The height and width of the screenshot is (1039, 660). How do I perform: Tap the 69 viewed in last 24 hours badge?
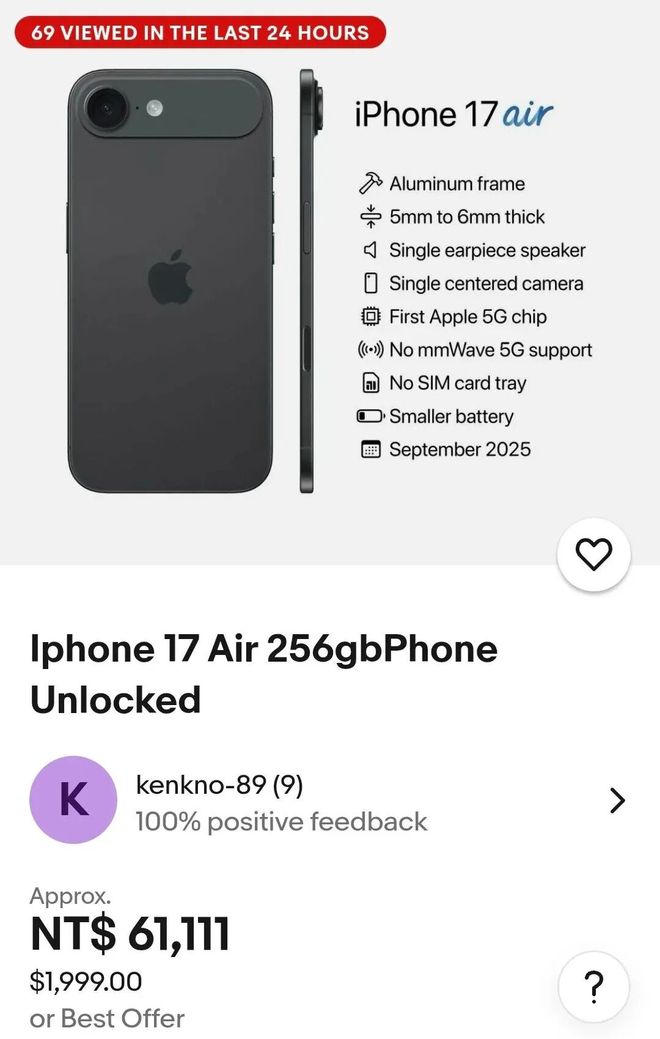tap(200, 32)
